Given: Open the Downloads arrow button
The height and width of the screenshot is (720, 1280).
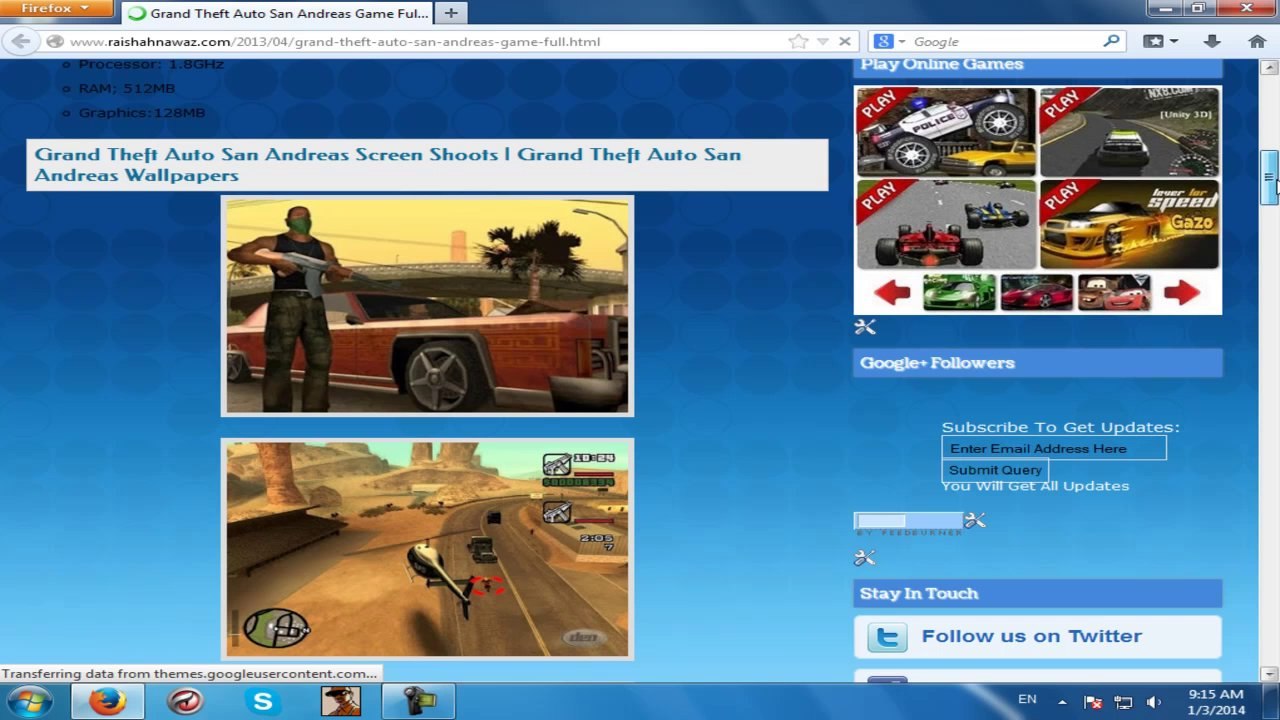Looking at the screenshot, I should pos(1212,41).
